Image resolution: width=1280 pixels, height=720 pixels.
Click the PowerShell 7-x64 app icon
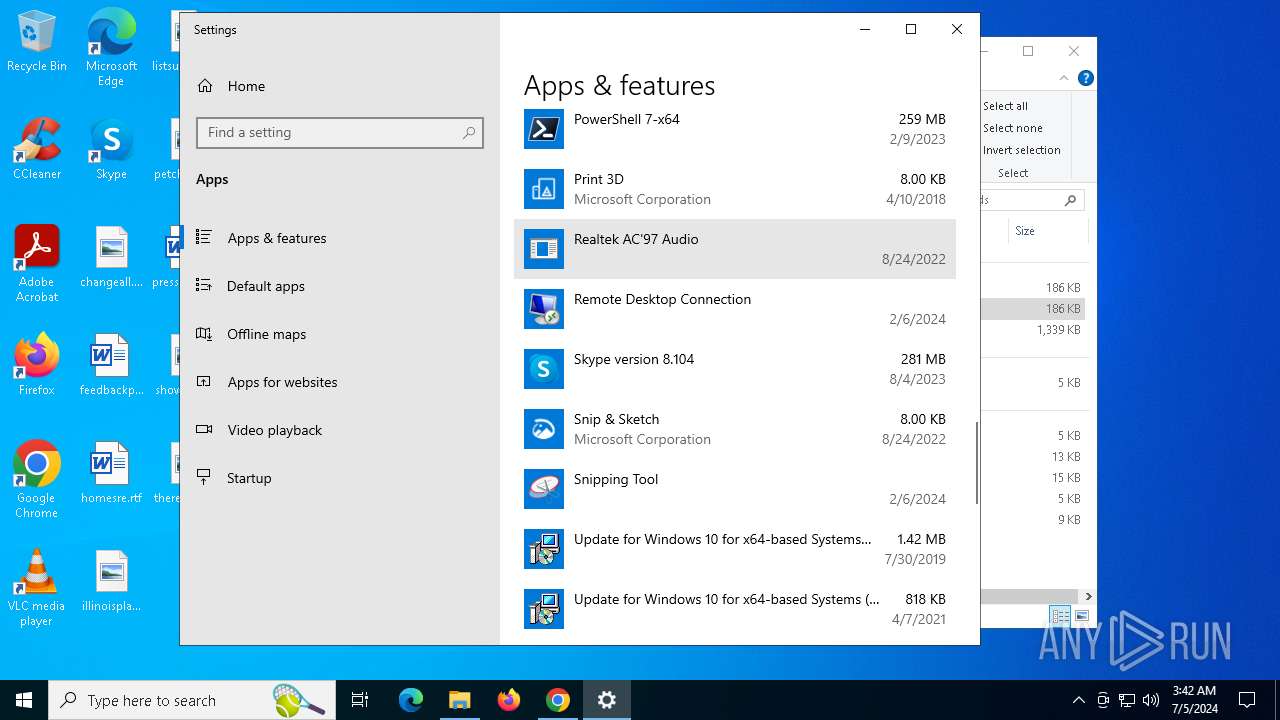pos(544,129)
